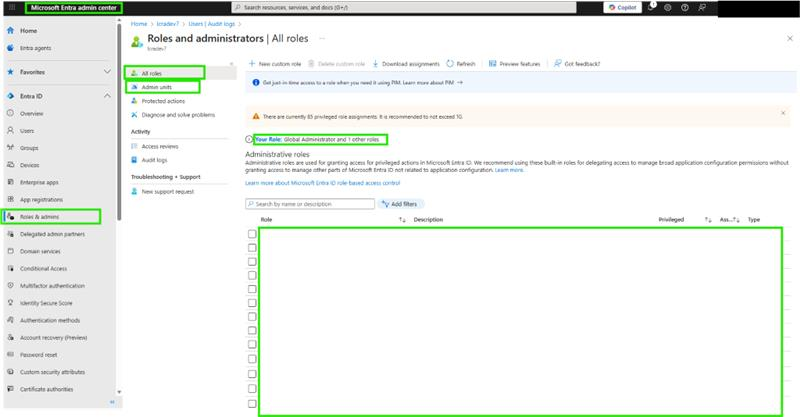Follow the Learn more about PIM arrow
This screenshot has height=417, width=800.
point(460,83)
